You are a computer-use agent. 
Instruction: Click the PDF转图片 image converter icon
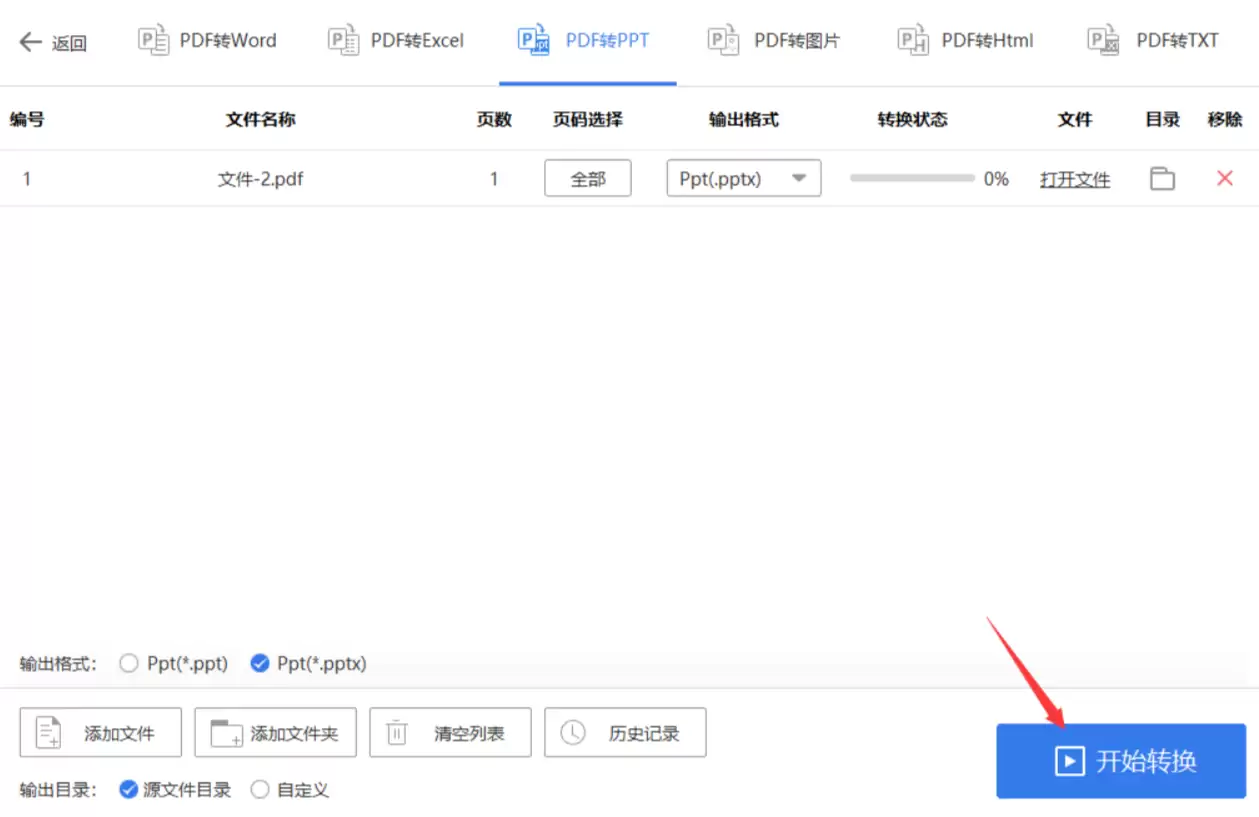[x=722, y=40]
